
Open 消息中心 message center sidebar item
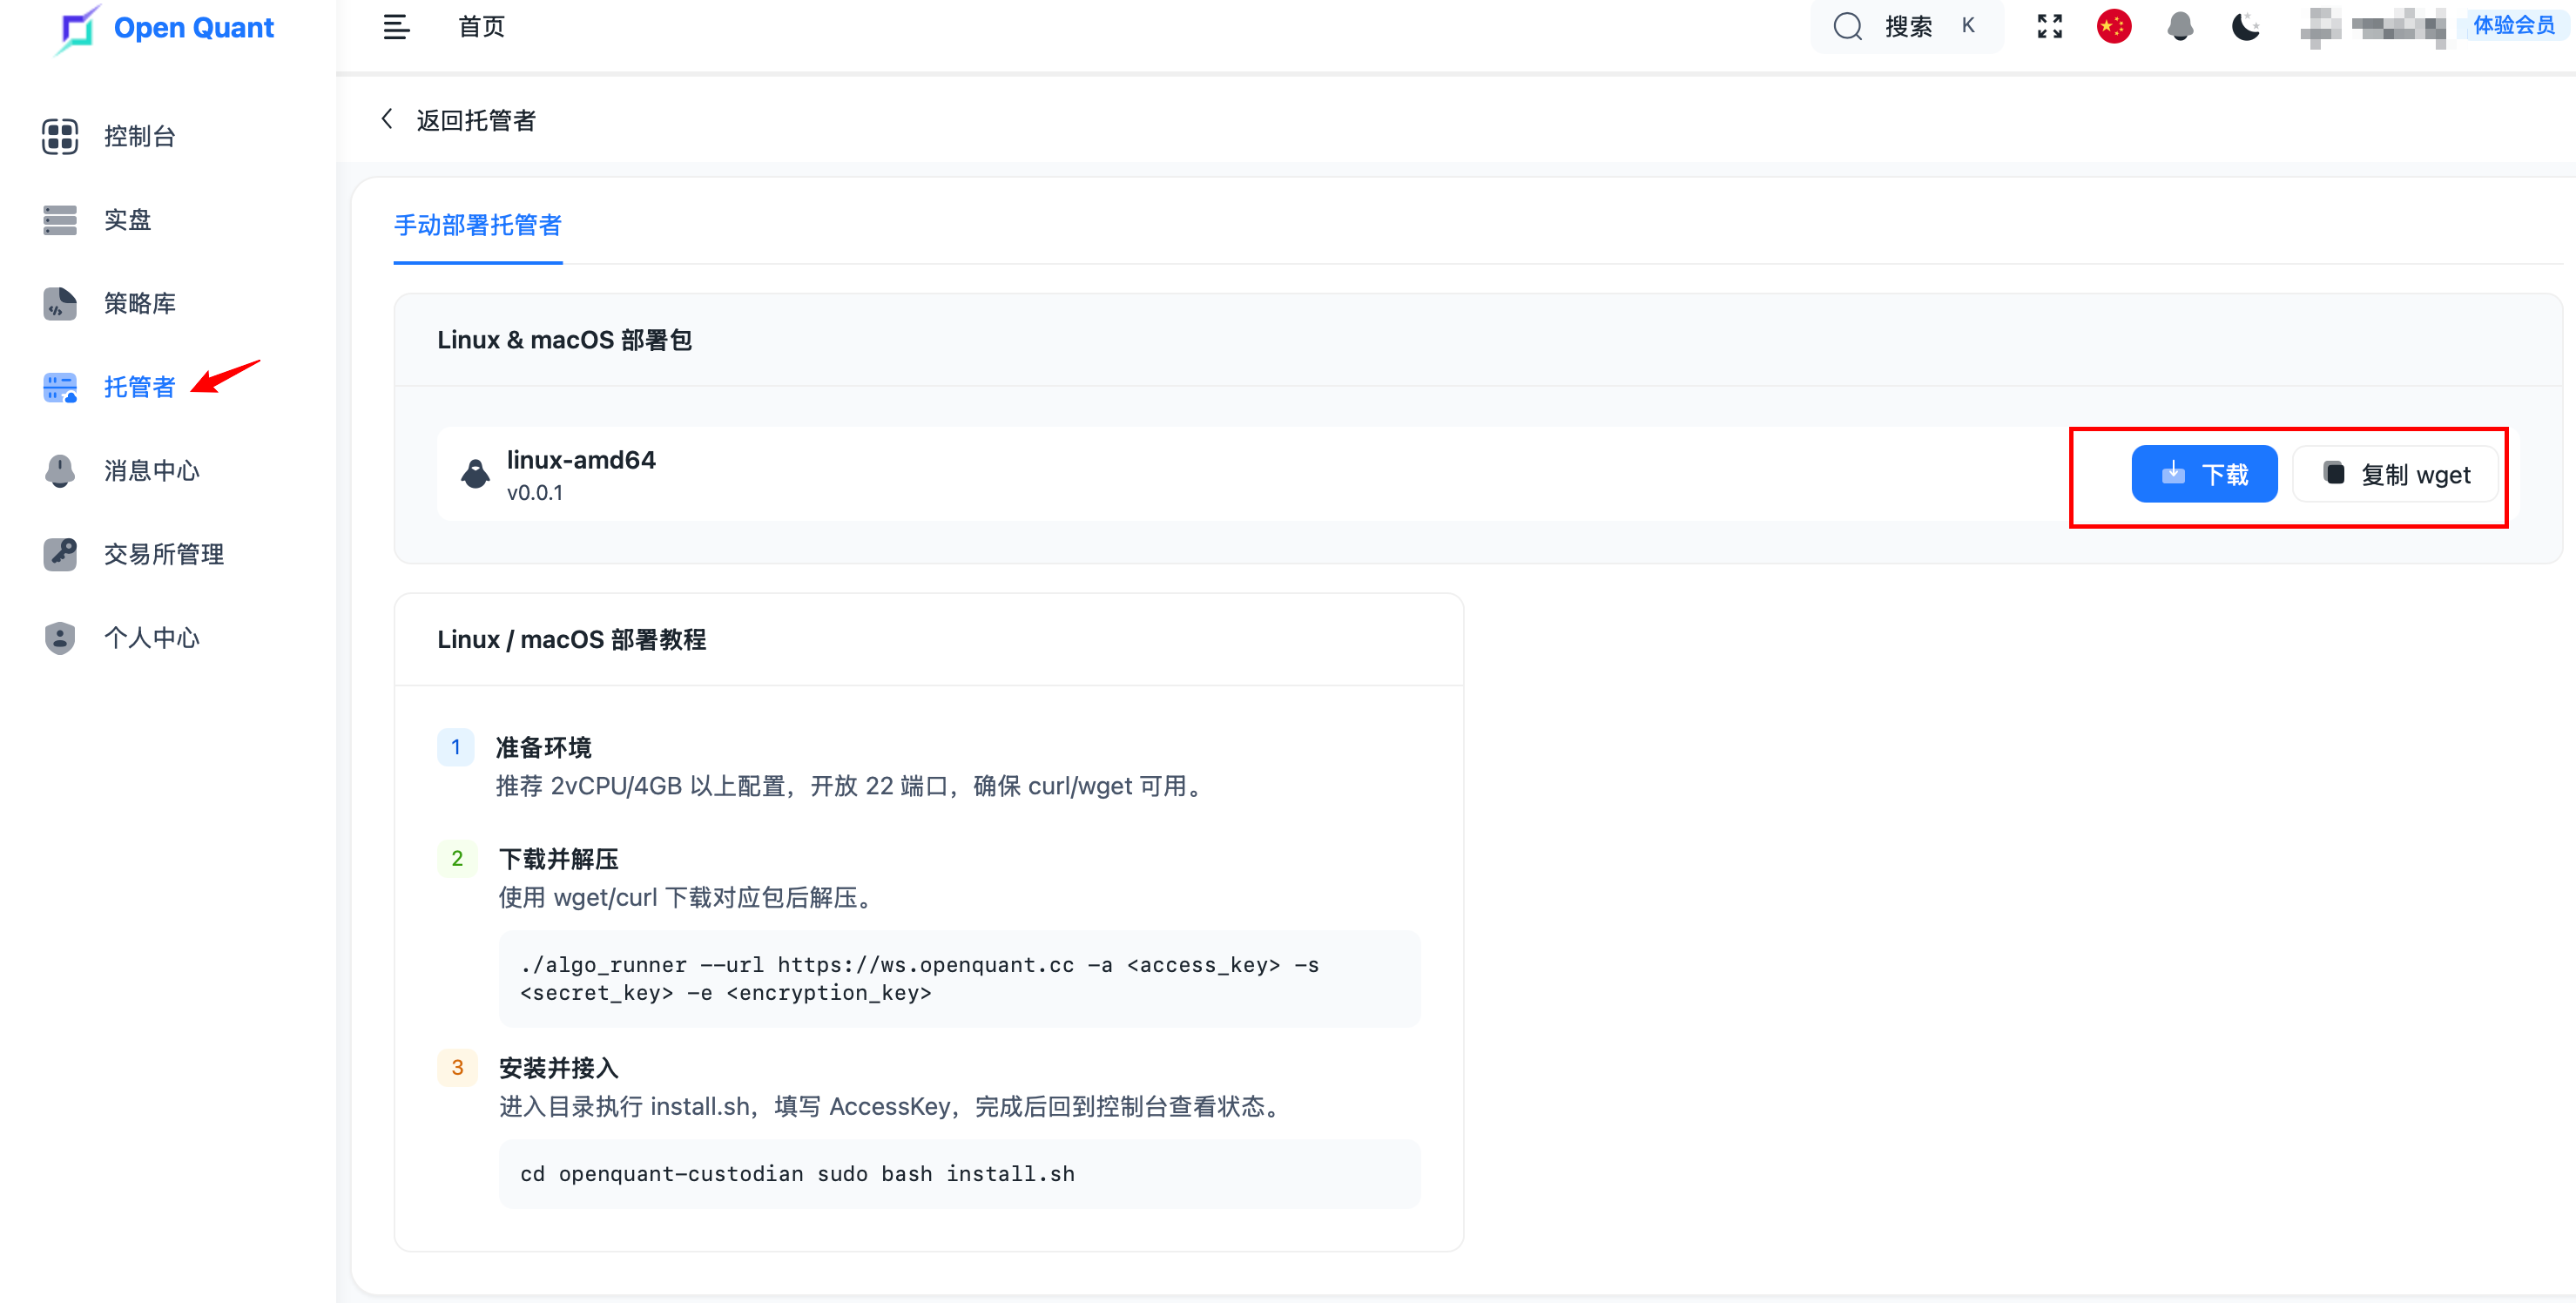(151, 470)
